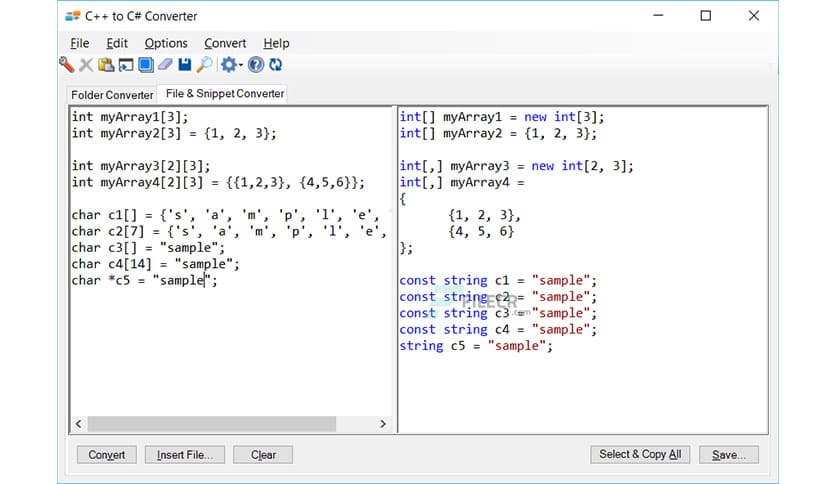Click the paste clipboard toolbar icon
Viewport: 836px width, 484px height.
(x=106, y=65)
